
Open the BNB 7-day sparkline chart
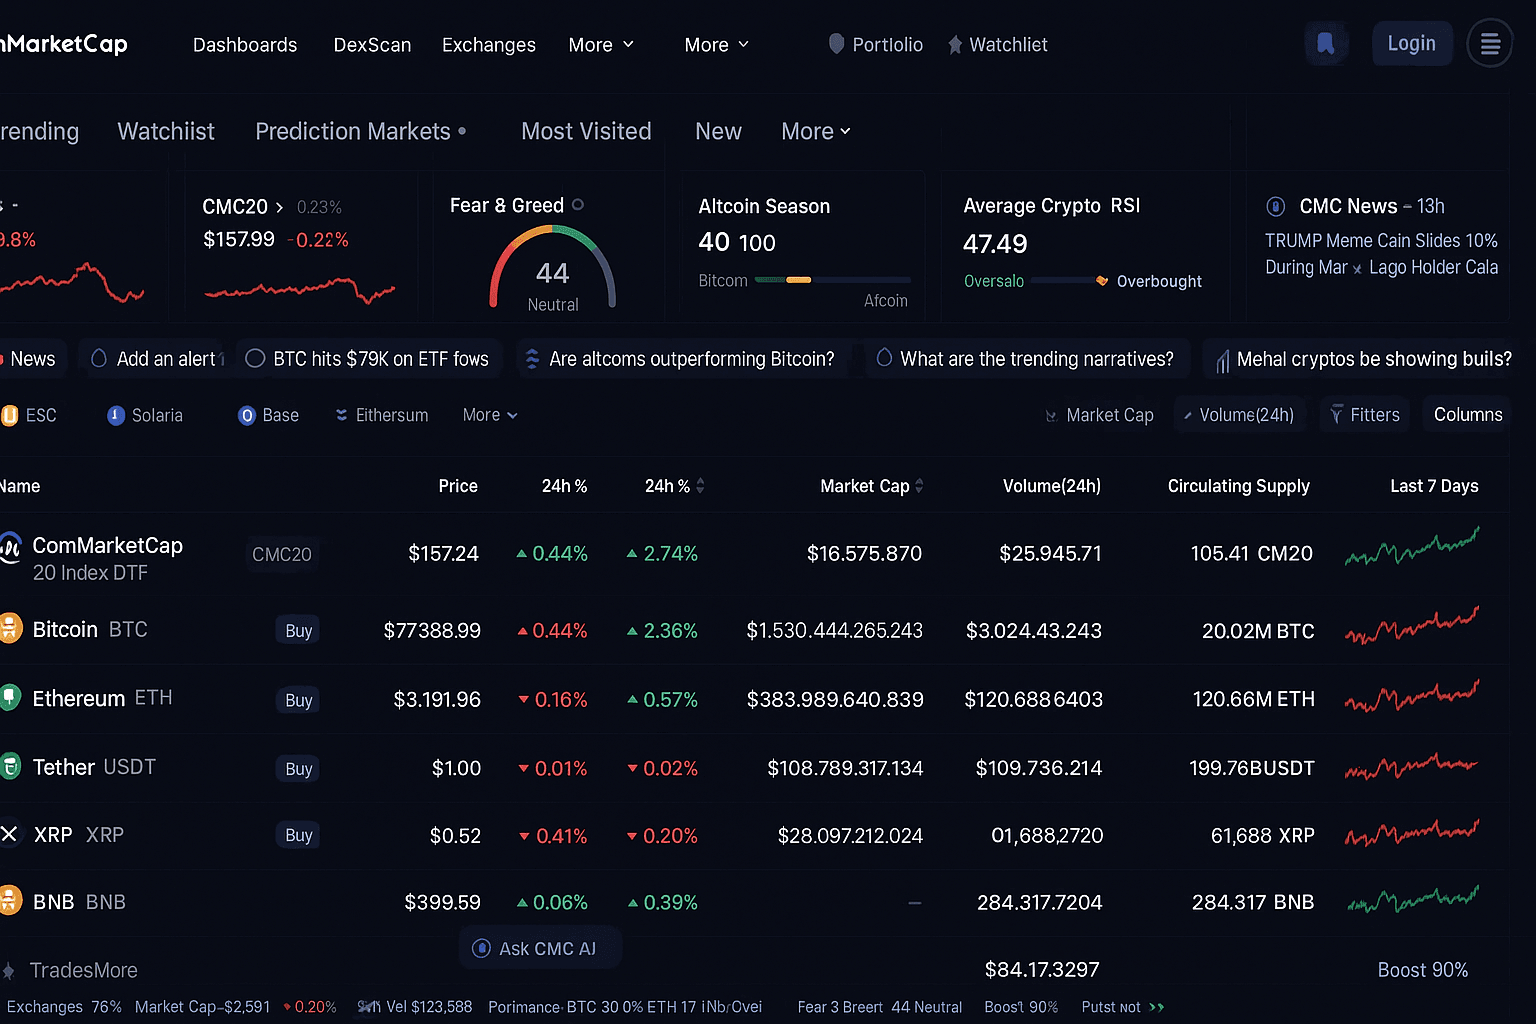pos(1412,899)
